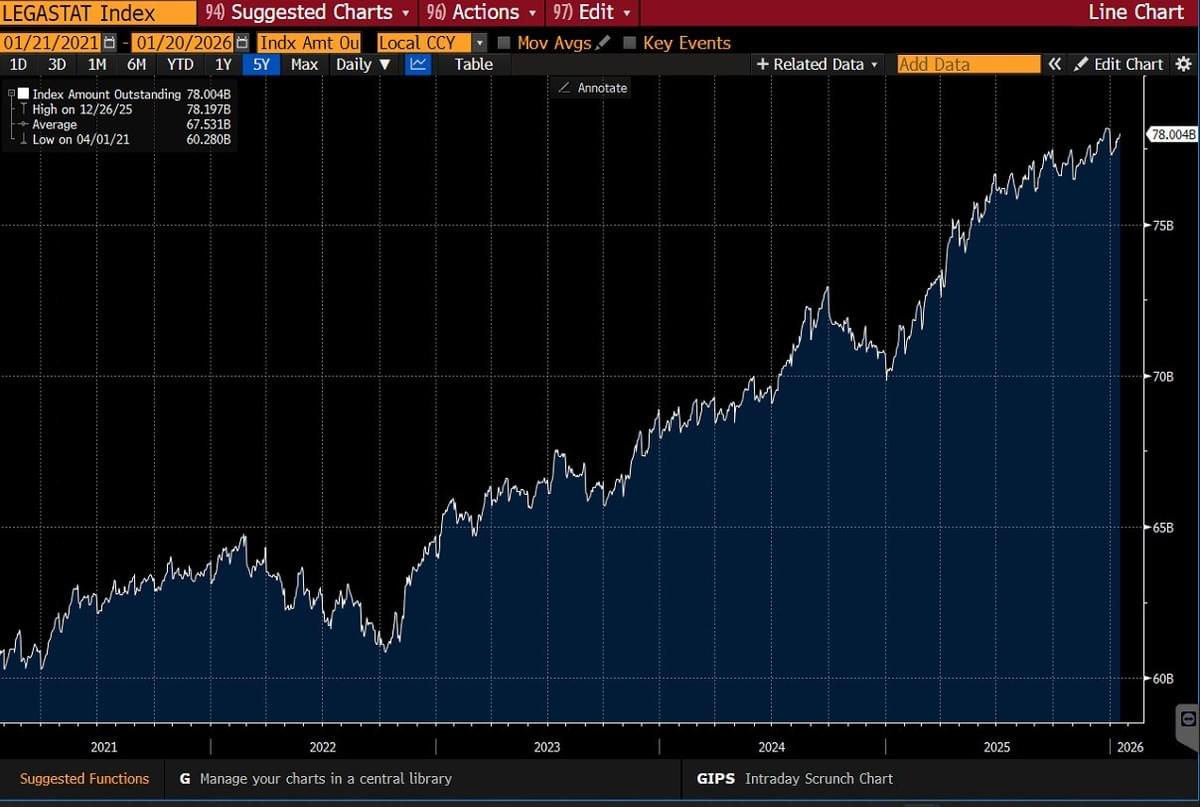This screenshot has width=1200, height=807.
Task: Expand the Local CCY currency dropdown
Action: tap(479, 43)
